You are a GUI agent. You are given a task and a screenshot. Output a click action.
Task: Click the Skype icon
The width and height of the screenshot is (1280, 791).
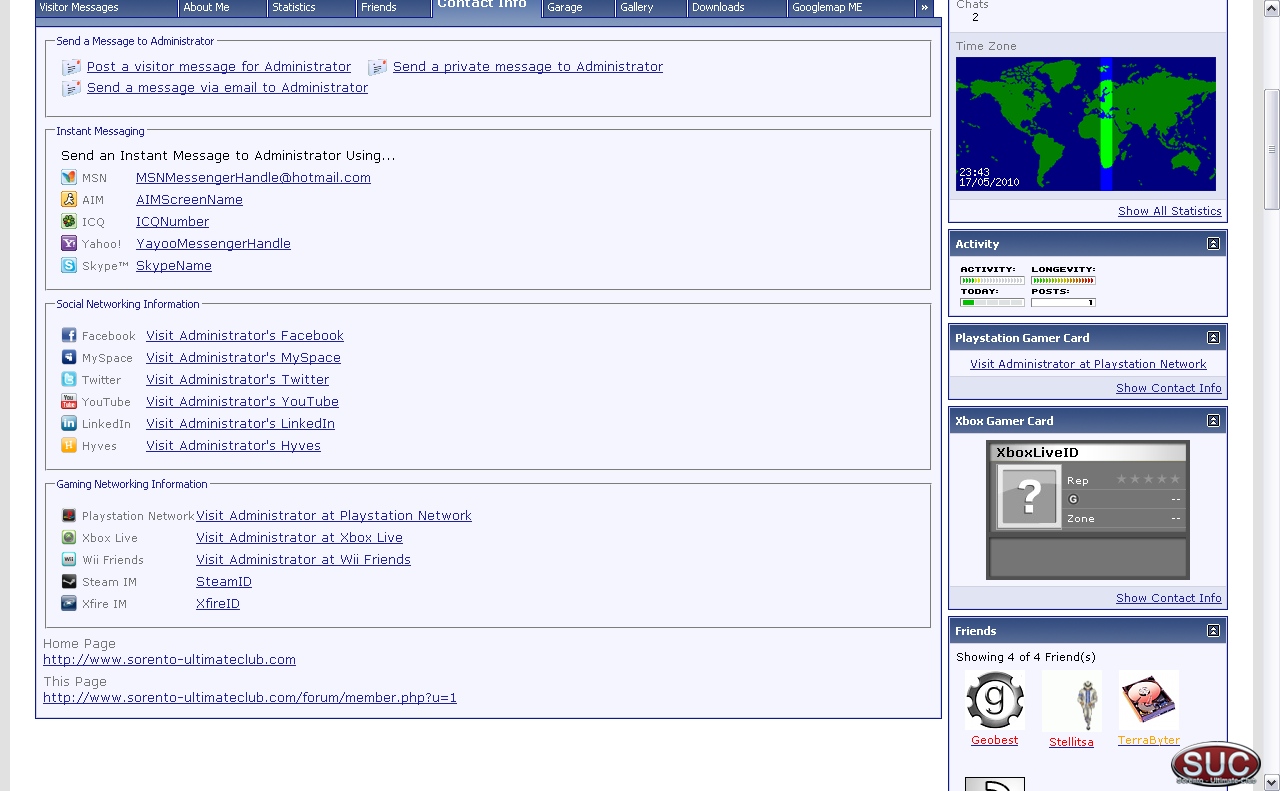[x=69, y=265]
